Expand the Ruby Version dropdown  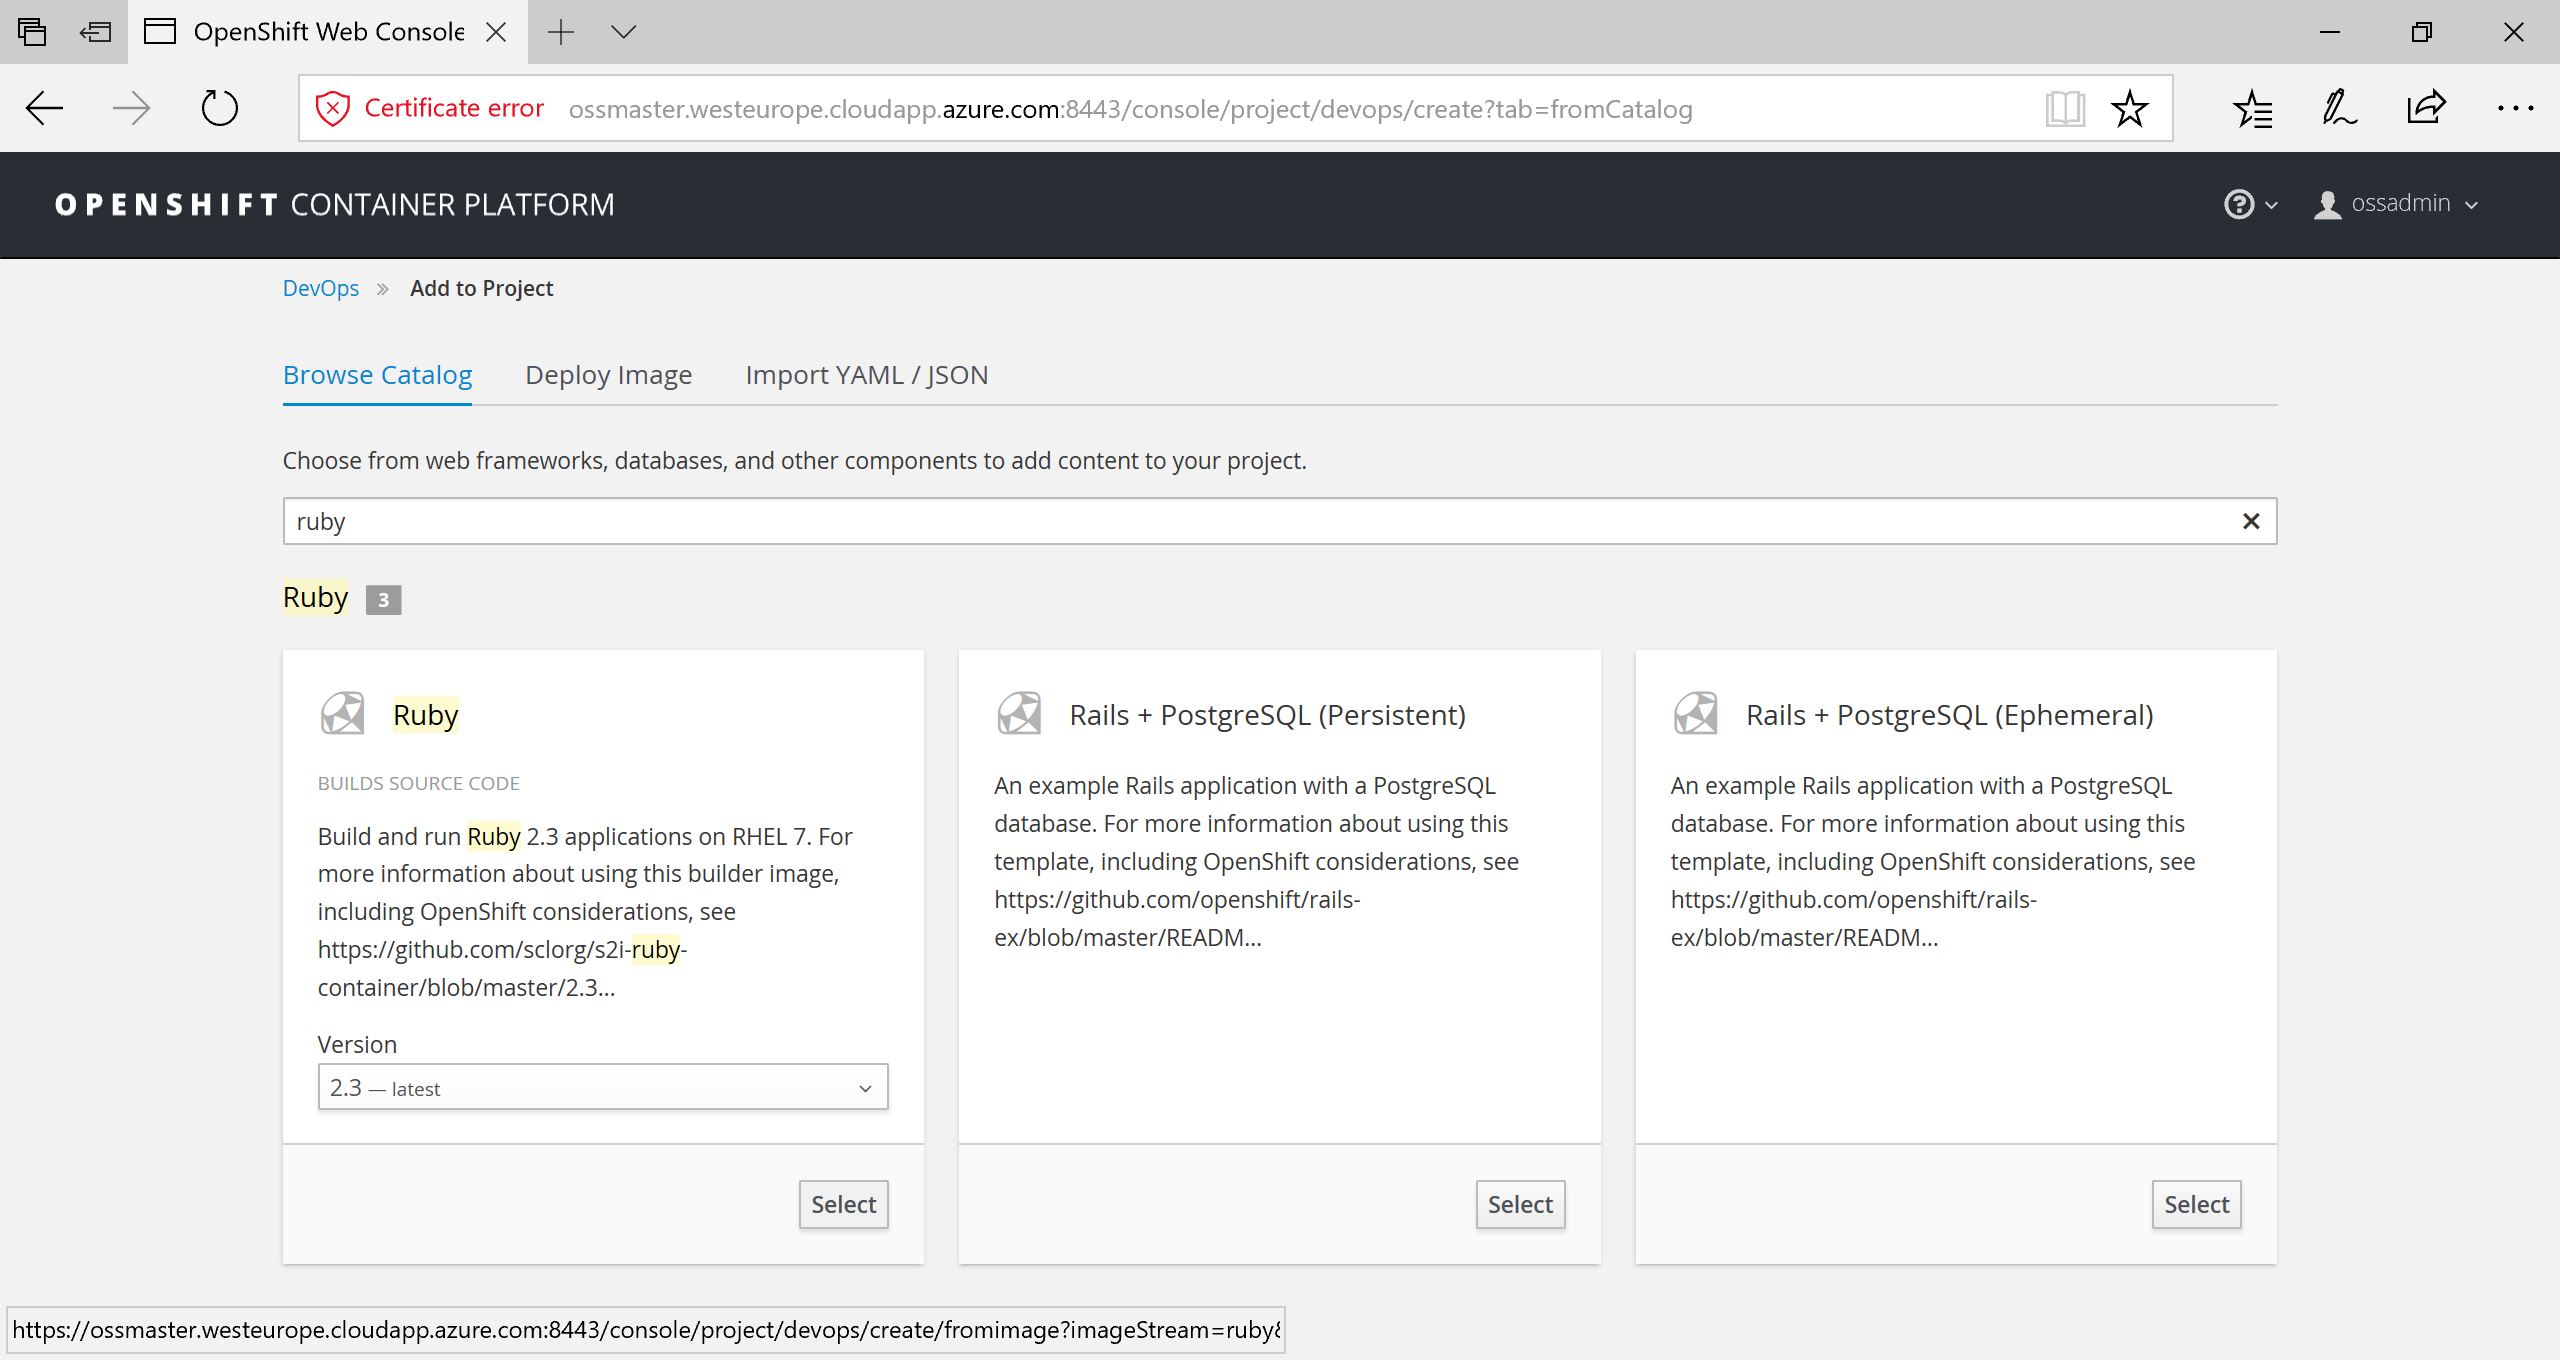(602, 1087)
